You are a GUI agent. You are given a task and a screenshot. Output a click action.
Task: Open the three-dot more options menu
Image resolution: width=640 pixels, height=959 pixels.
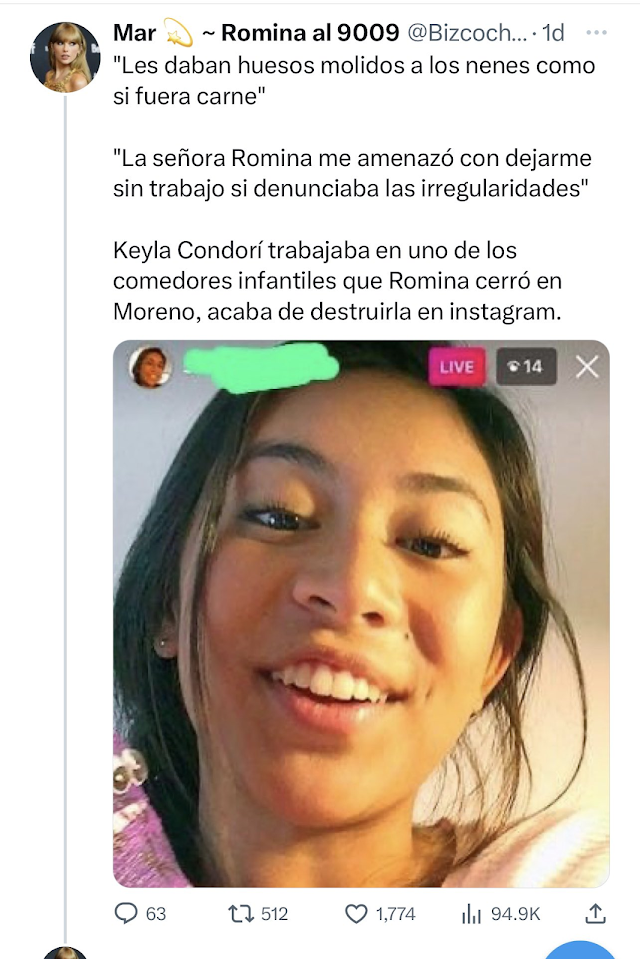tap(596, 32)
